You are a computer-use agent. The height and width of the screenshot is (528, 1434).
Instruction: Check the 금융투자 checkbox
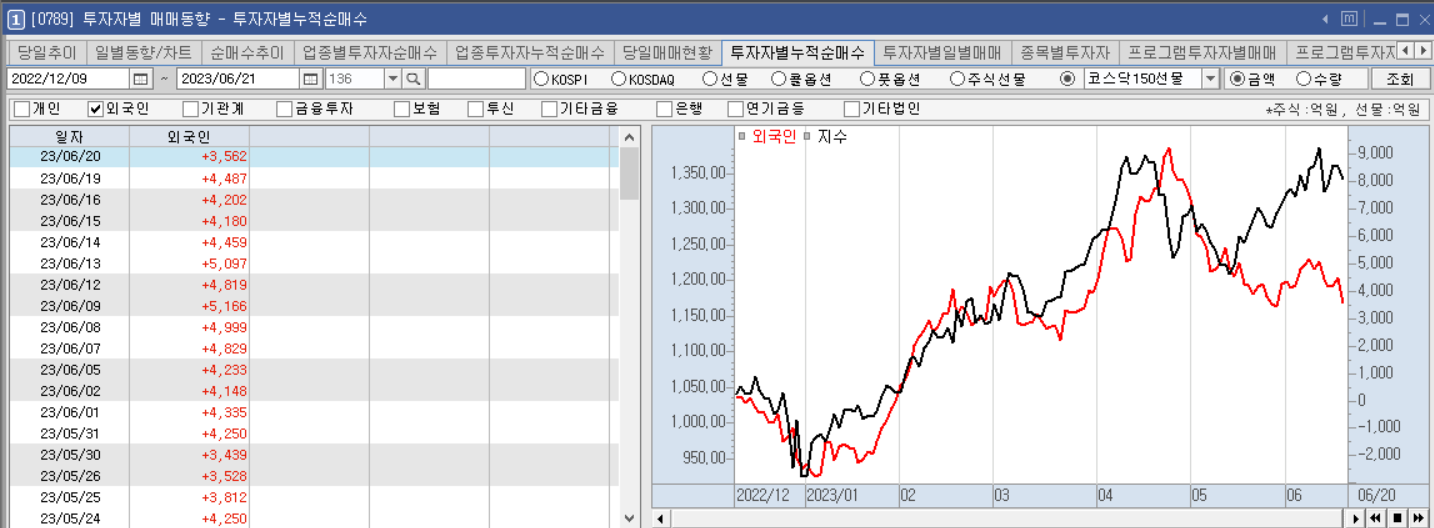point(284,109)
